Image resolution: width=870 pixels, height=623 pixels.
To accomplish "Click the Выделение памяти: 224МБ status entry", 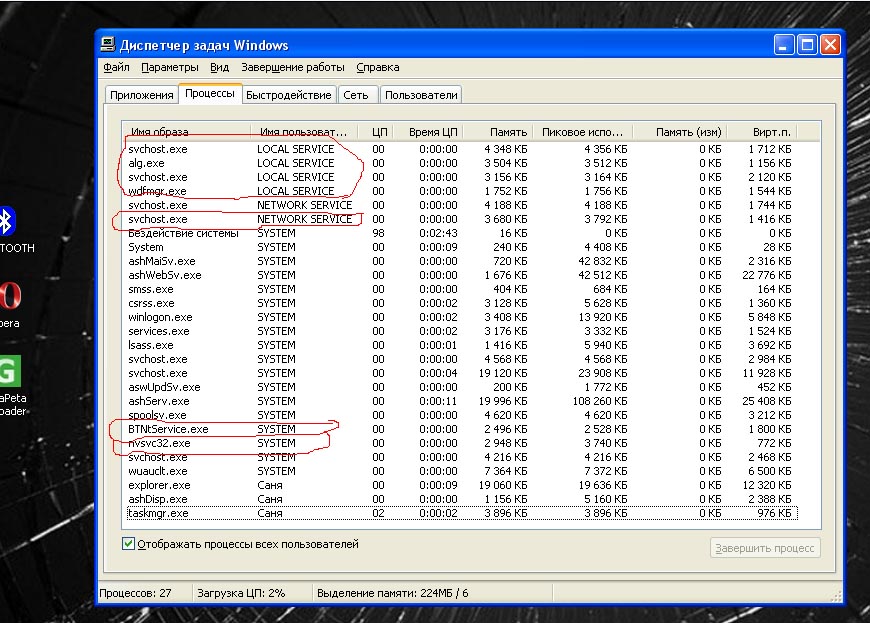I will click(x=392, y=593).
